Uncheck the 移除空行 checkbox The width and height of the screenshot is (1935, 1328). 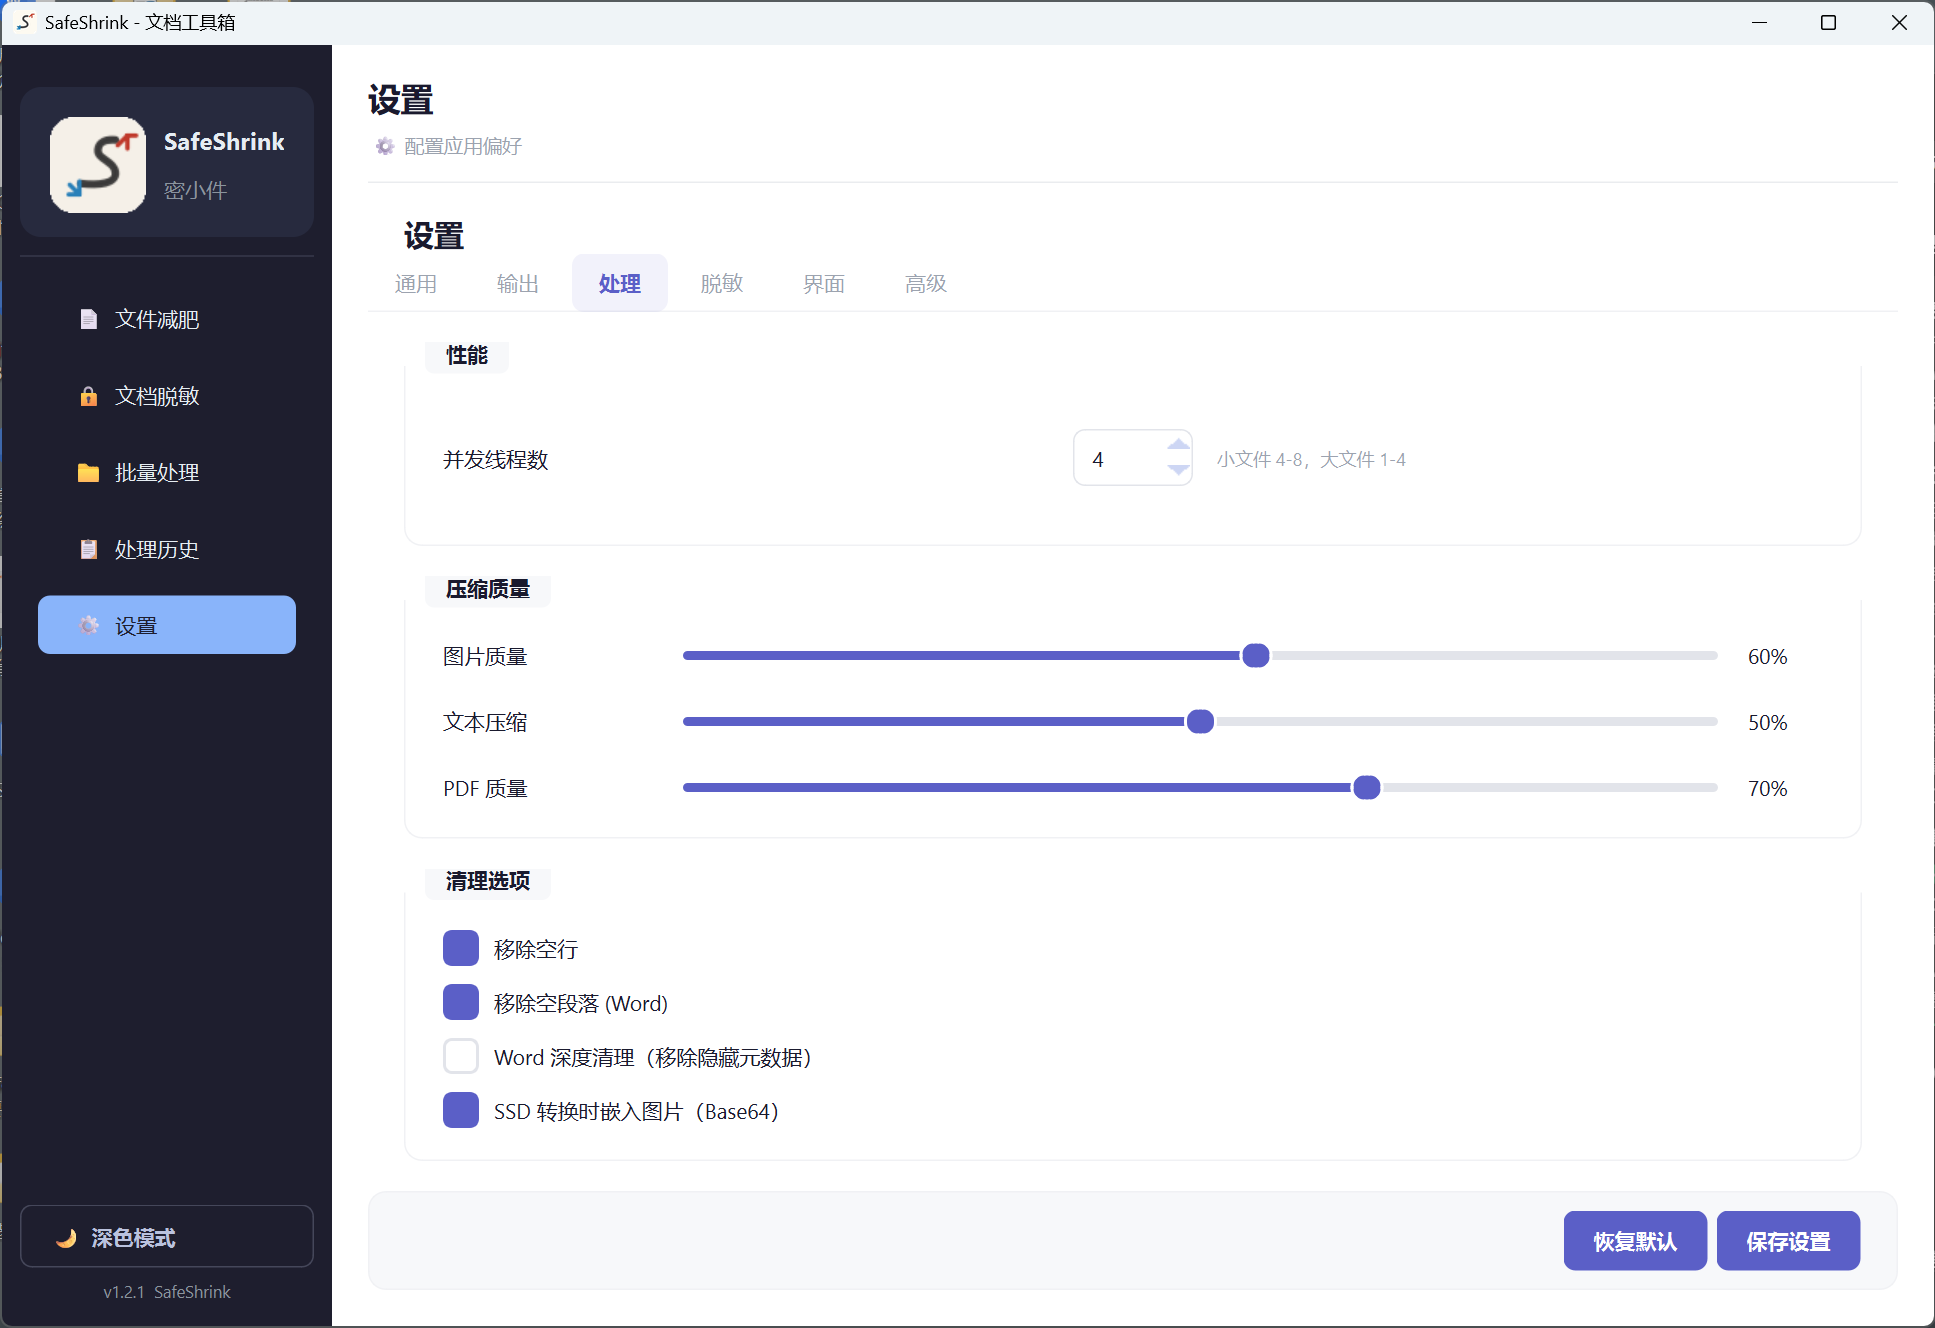point(461,948)
